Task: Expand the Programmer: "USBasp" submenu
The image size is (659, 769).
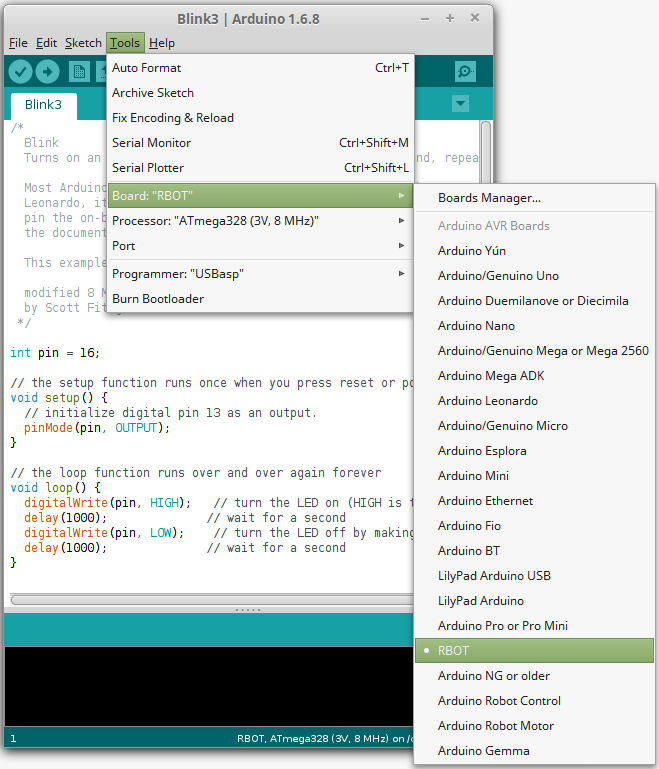Action: click(x=260, y=274)
